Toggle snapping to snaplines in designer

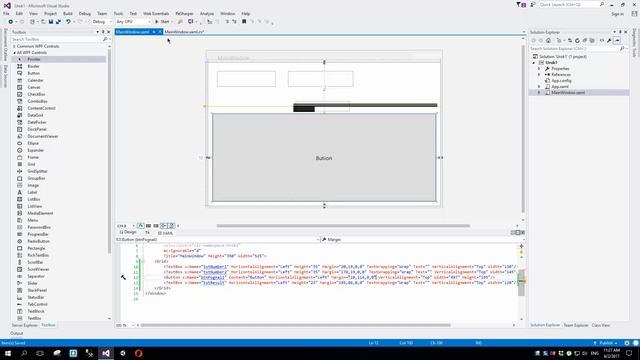(164, 226)
